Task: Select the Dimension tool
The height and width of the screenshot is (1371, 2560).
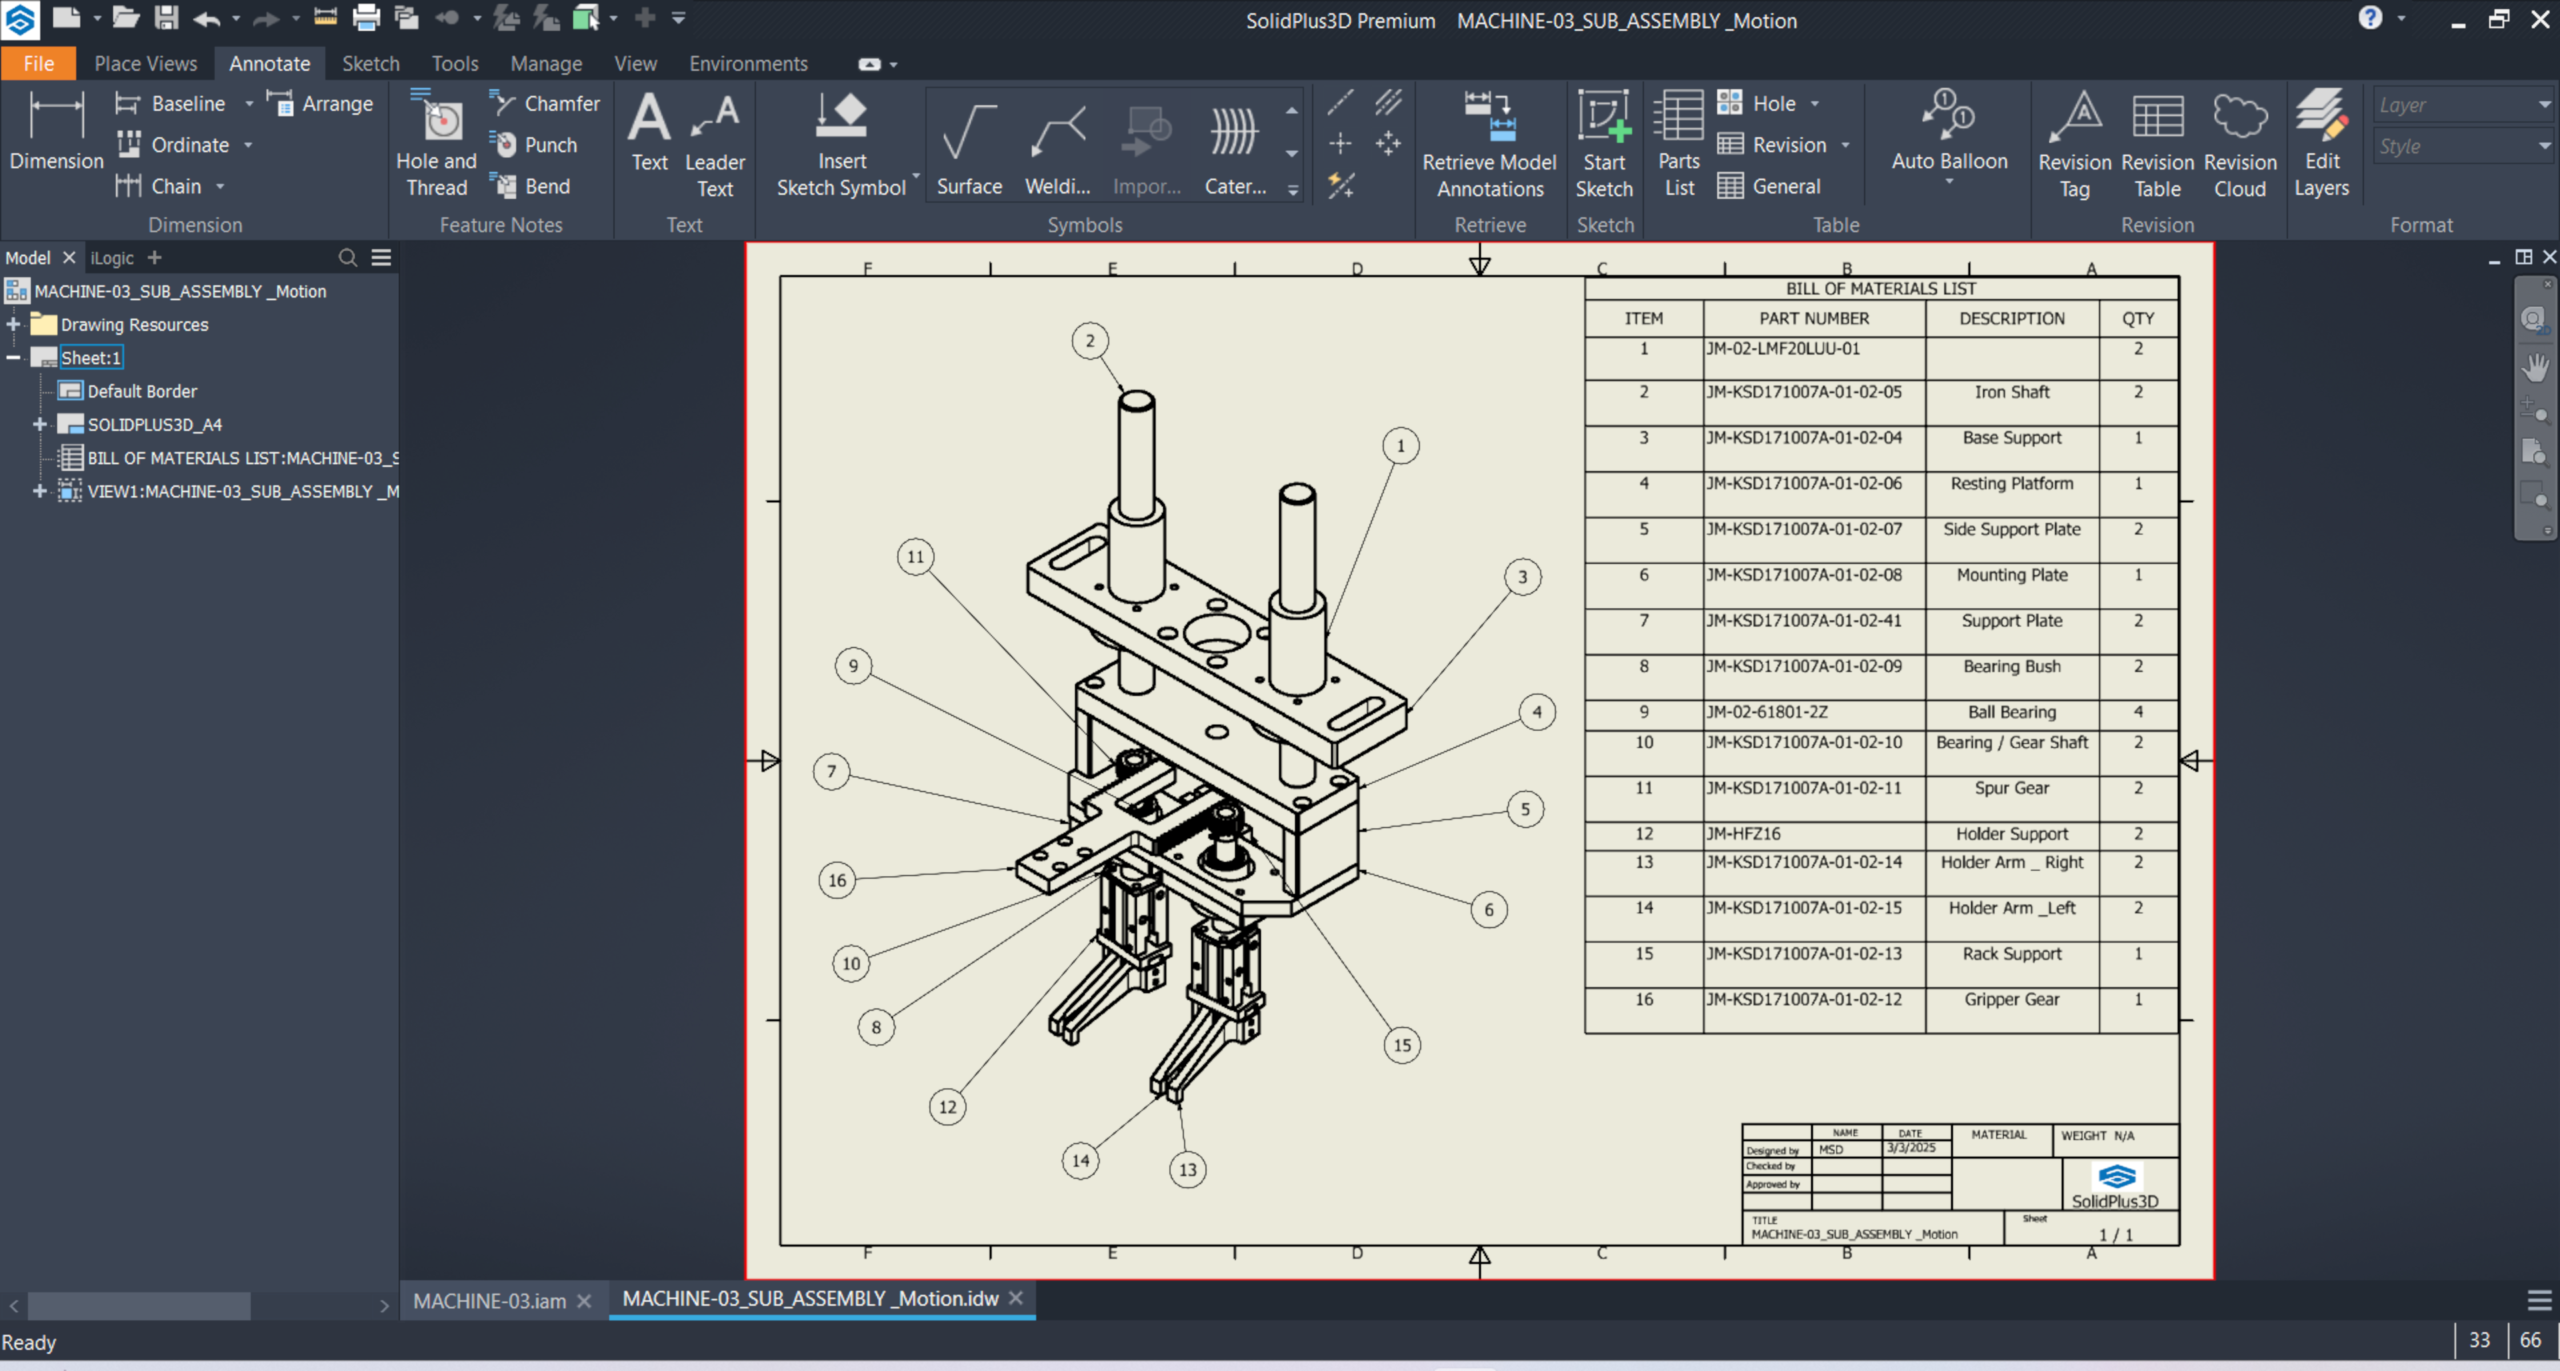Action: [56, 131]
